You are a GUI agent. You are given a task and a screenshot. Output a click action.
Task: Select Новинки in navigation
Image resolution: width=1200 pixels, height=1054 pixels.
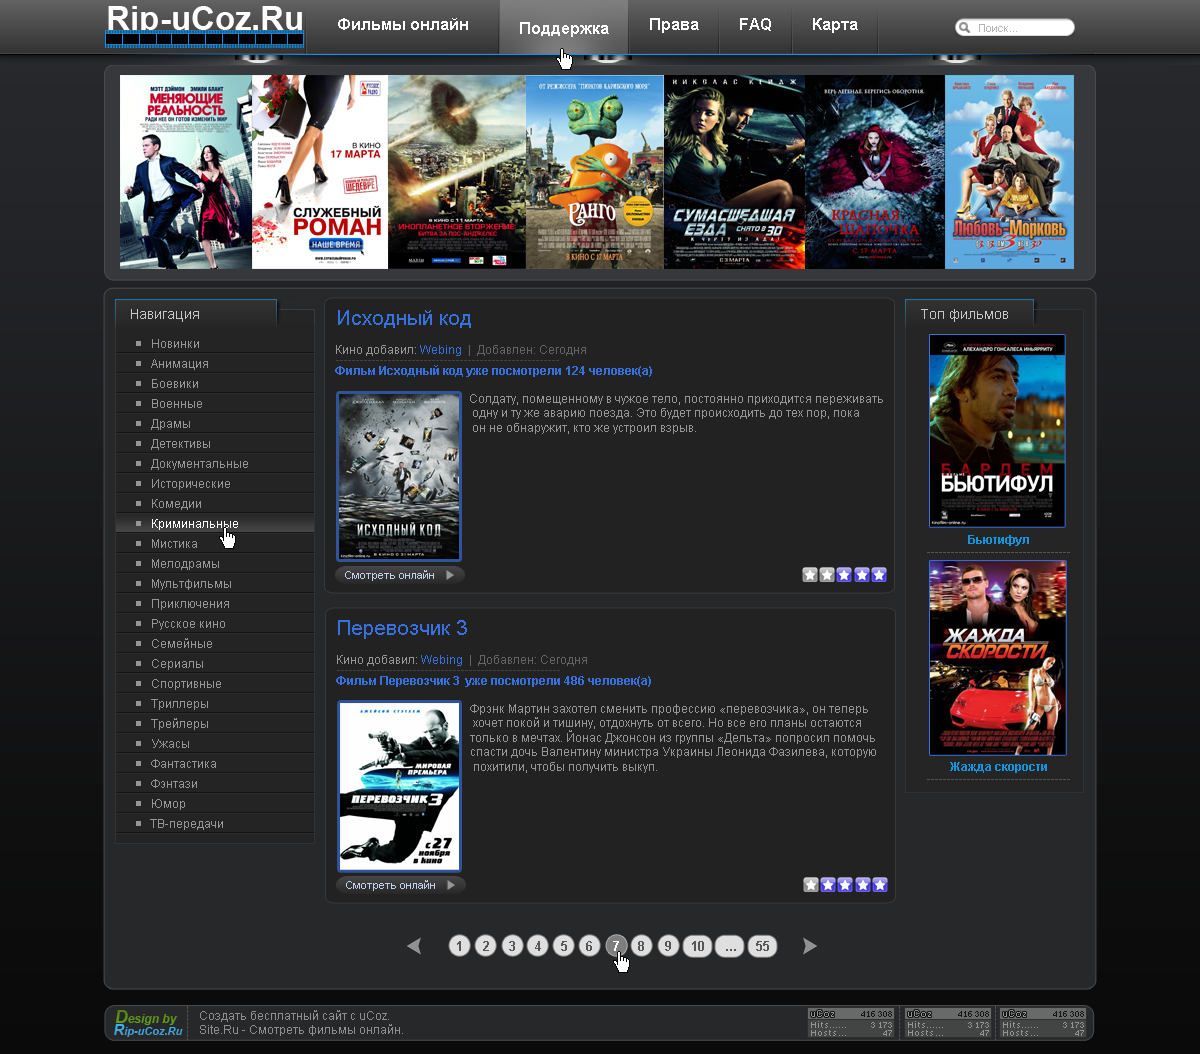(x=215, y=344)
